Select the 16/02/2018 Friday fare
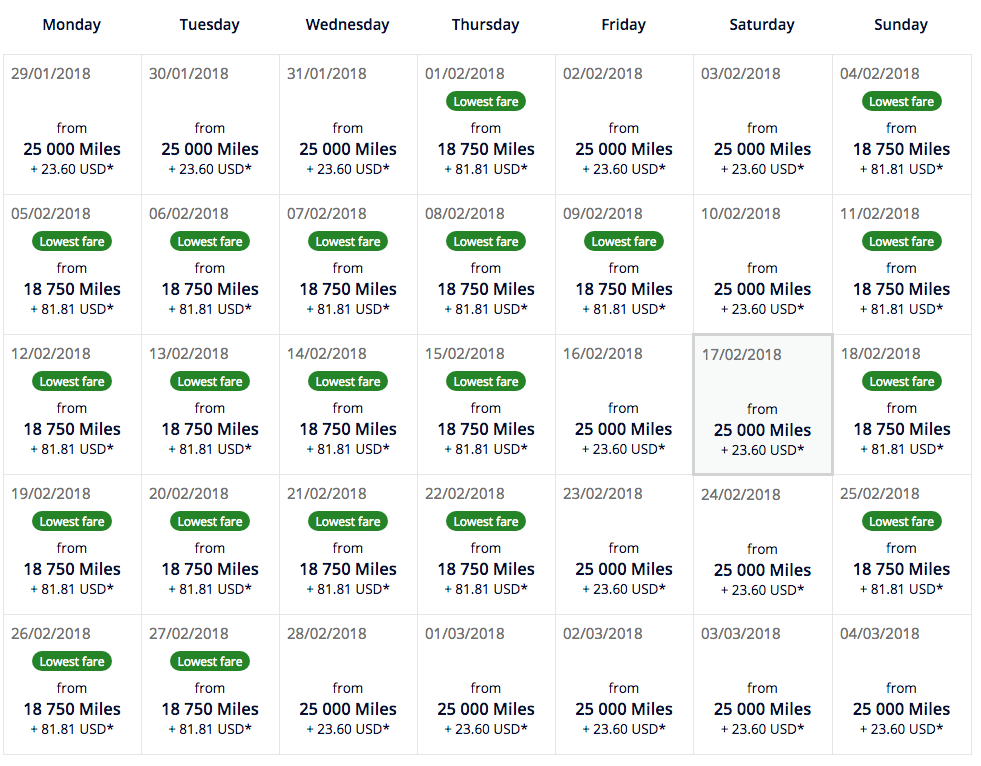The image size is (981, 766). tap(624, 405)
